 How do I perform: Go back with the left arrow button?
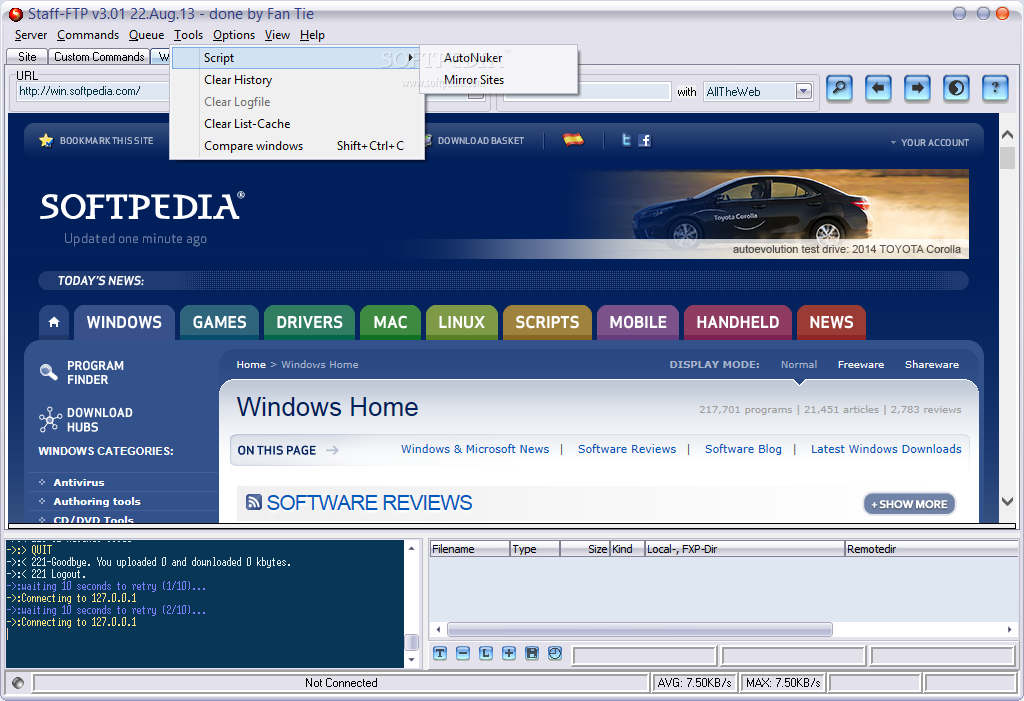coord(878,88)
